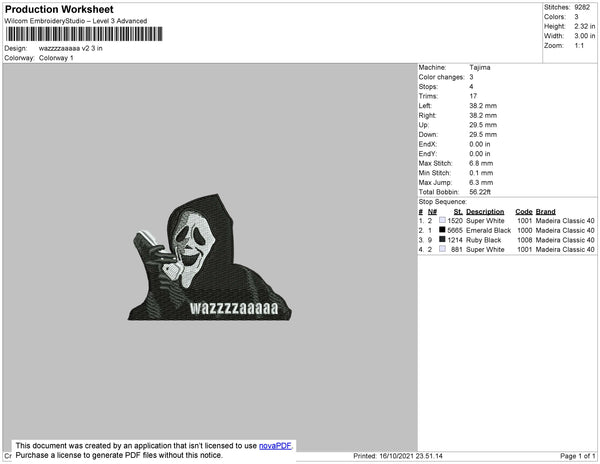Click the Stitches value 9282
The image size is (600, 464).
(582, 7)
